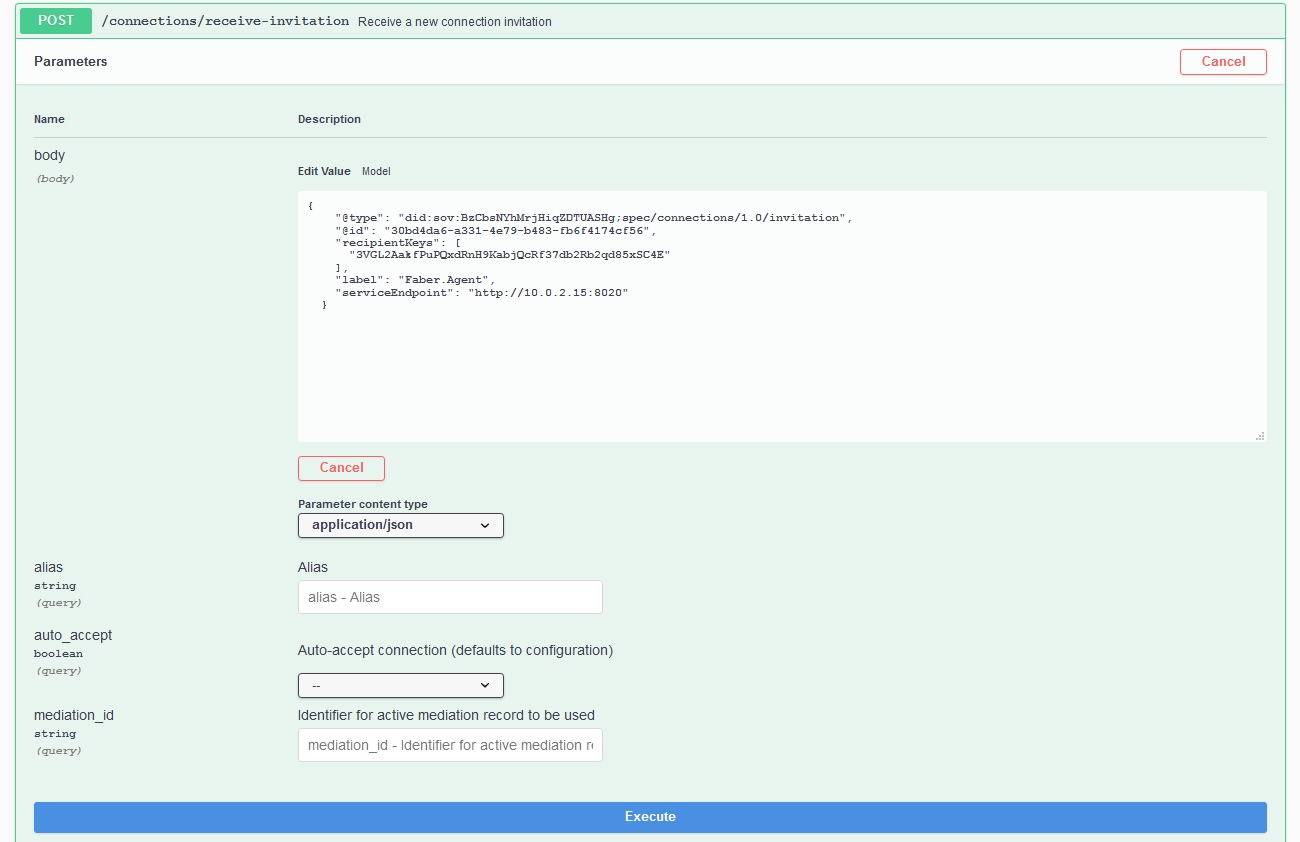Click the resize handle of the body editor
The height and width of the screenshot is (842, 1300).
point(1259,434)
